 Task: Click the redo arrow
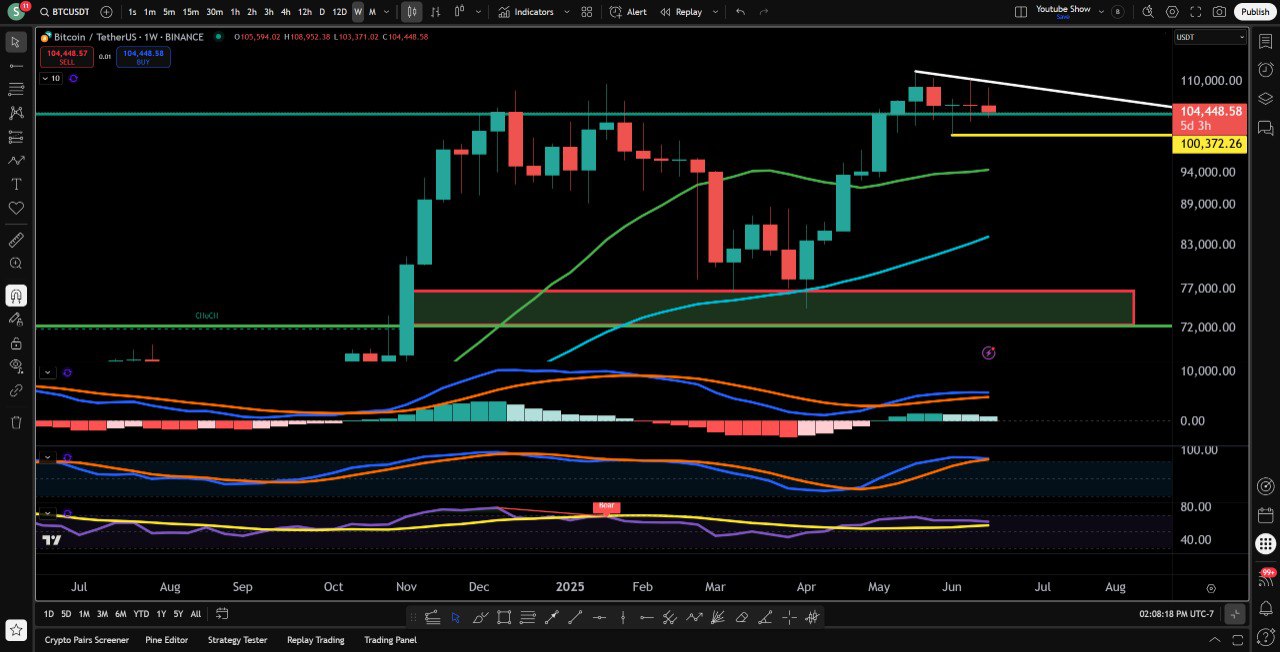click(764, 12)
